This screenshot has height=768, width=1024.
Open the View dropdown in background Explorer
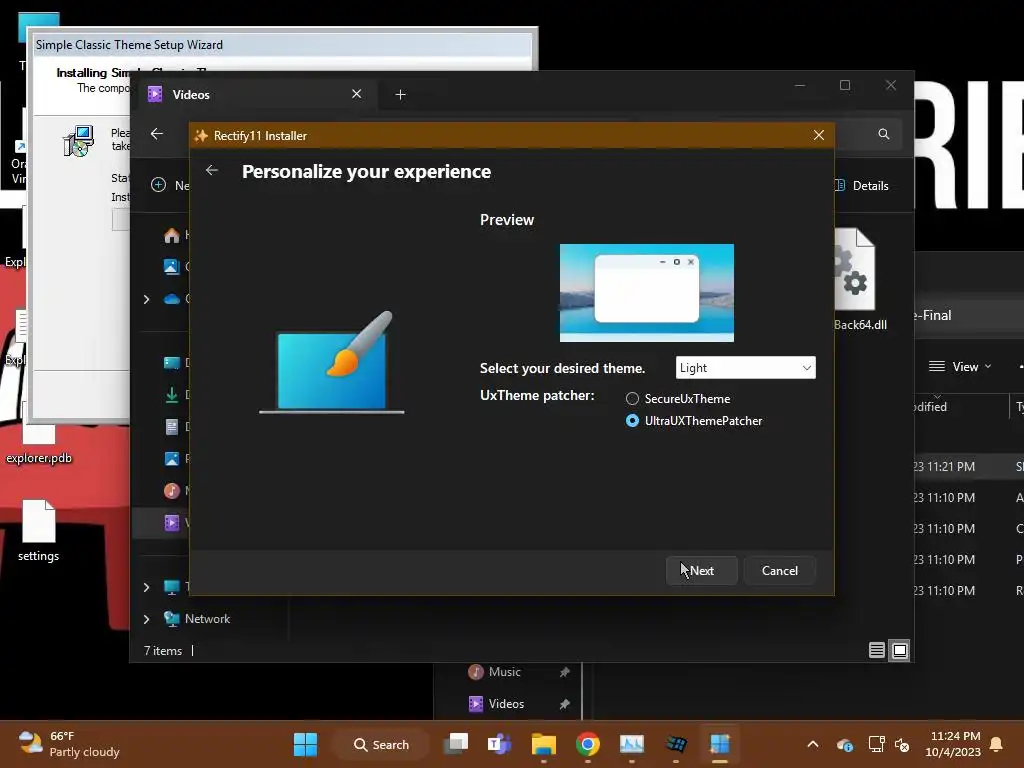(x=960, y=366)
